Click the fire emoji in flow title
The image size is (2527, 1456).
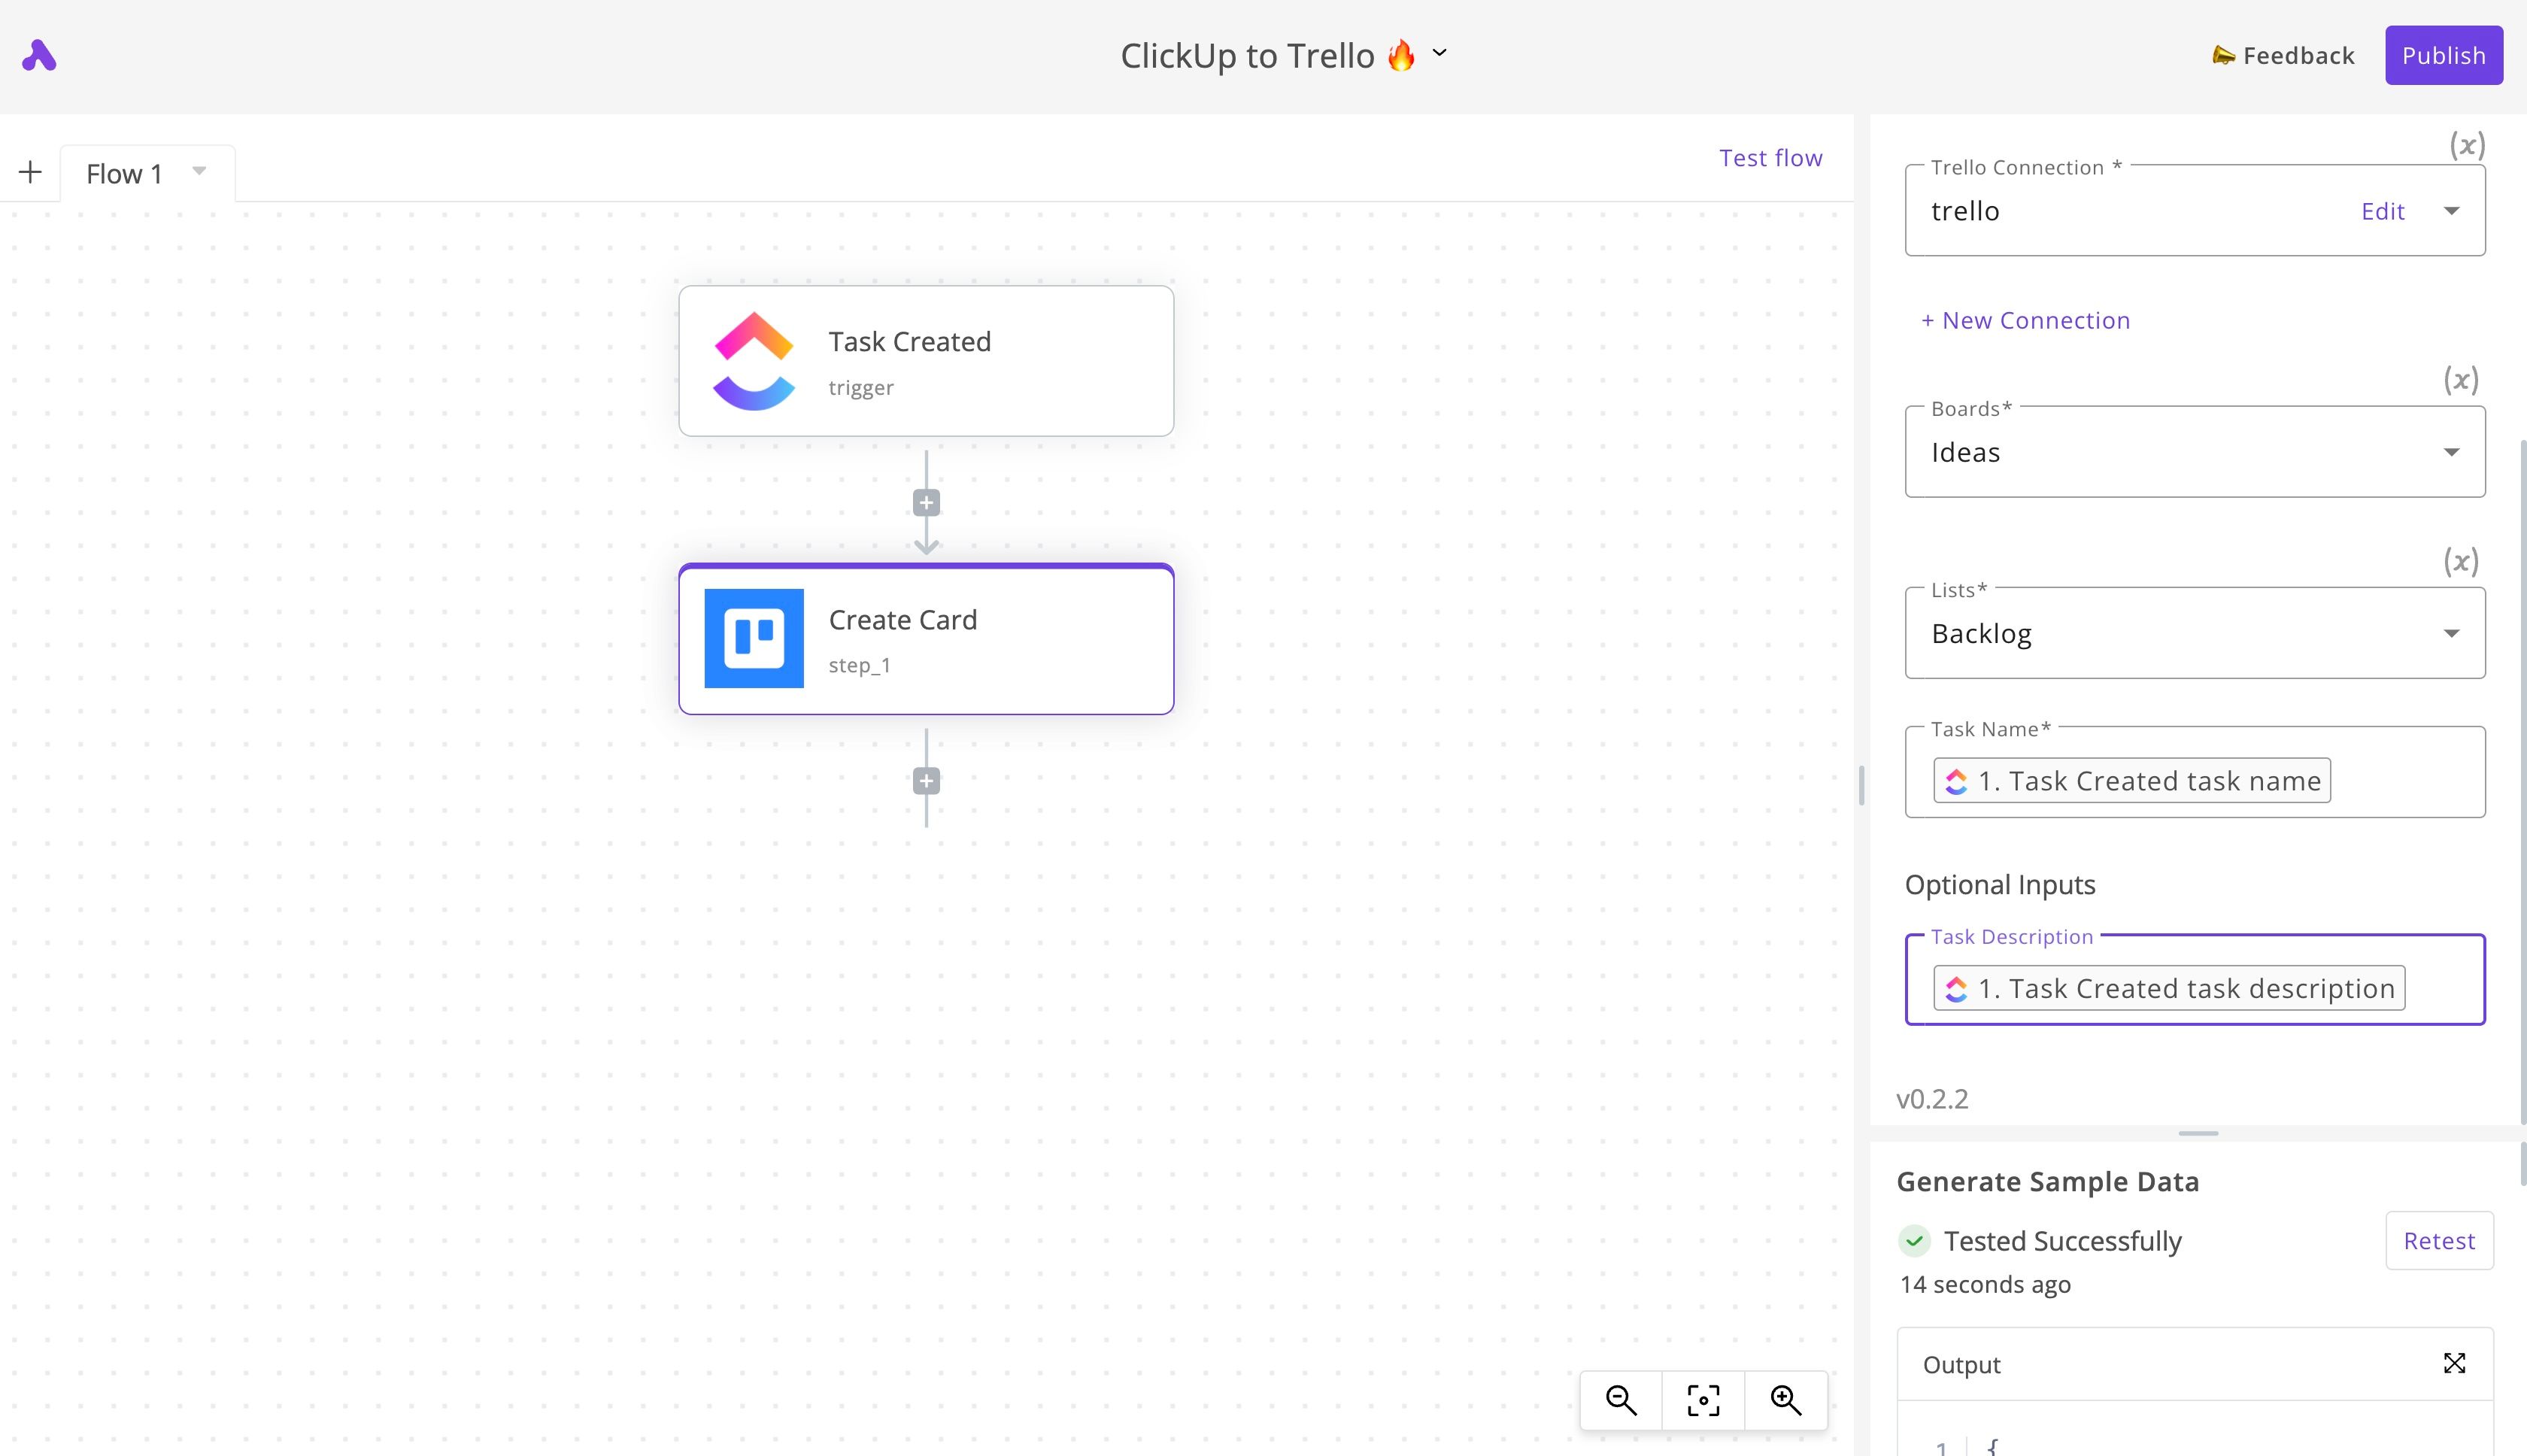(x=1401, y=55)
